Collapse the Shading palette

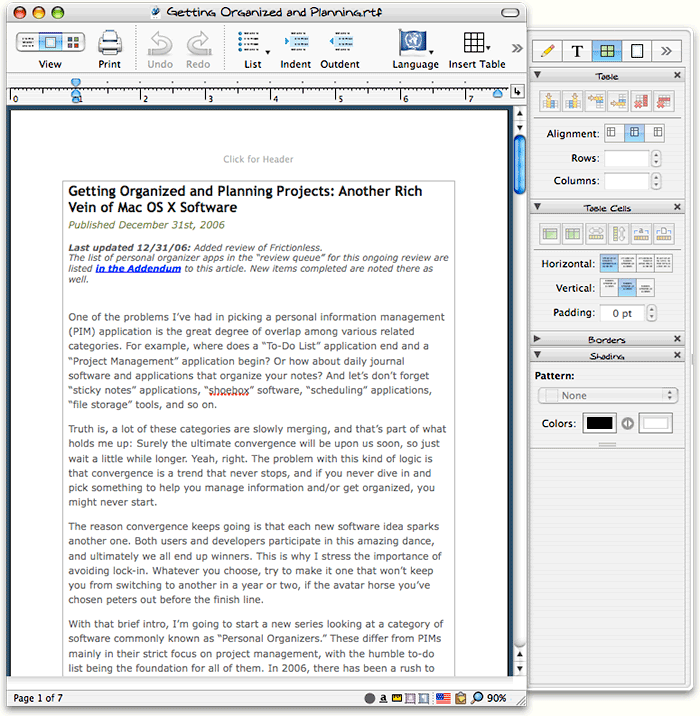click(x=537, y=355)
